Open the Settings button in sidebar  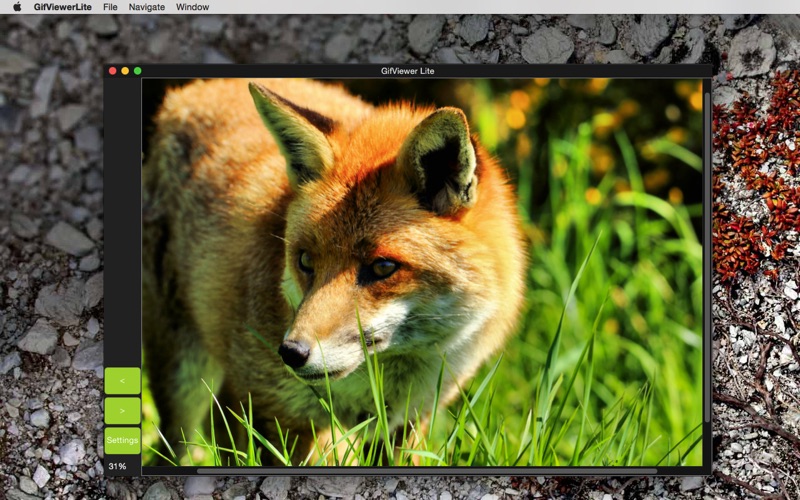(122, 440)
